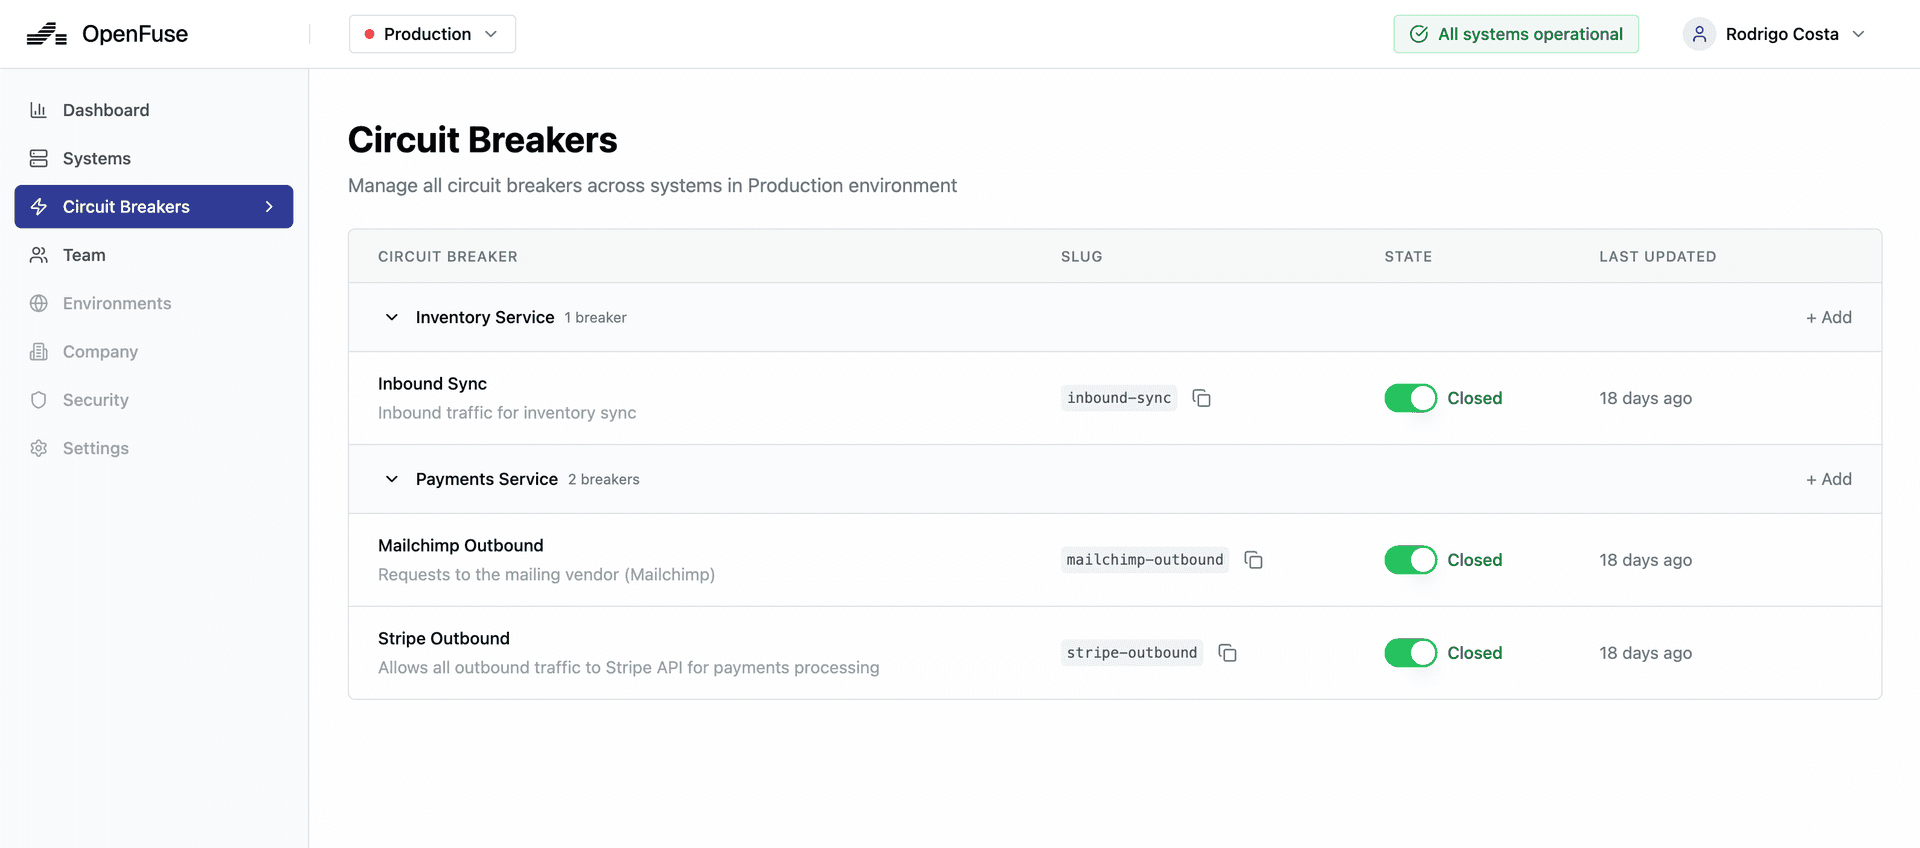Add a breaker to Inventory Service

tap(1828, 317)
